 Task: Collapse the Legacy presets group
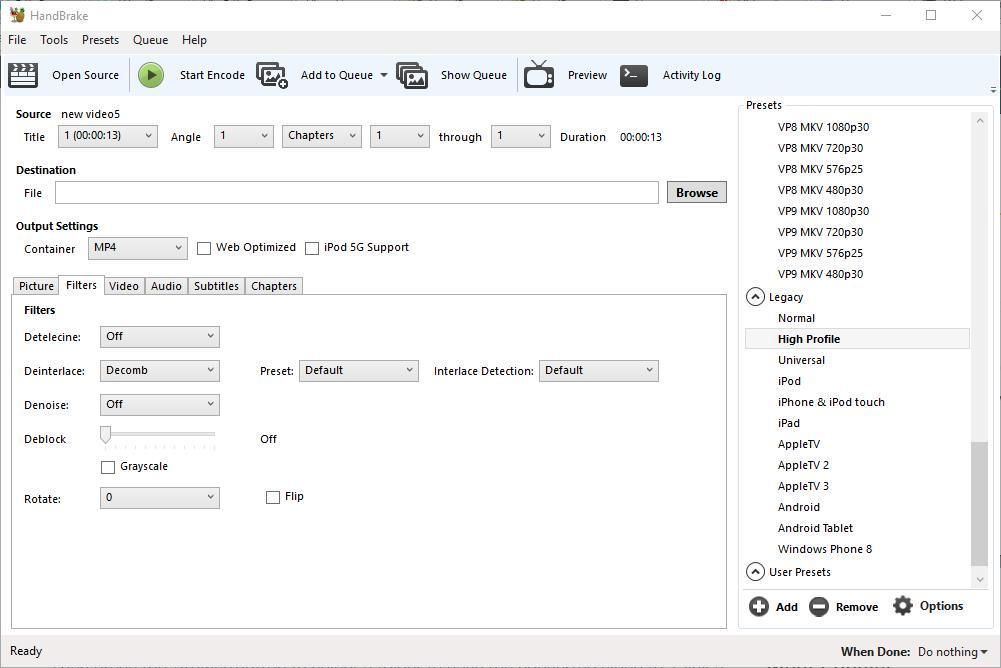[755, 297]
